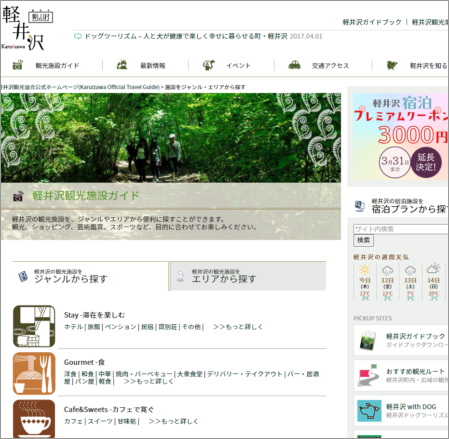Click today's sunny weather icon
The image size is (449, 439).
365,269
